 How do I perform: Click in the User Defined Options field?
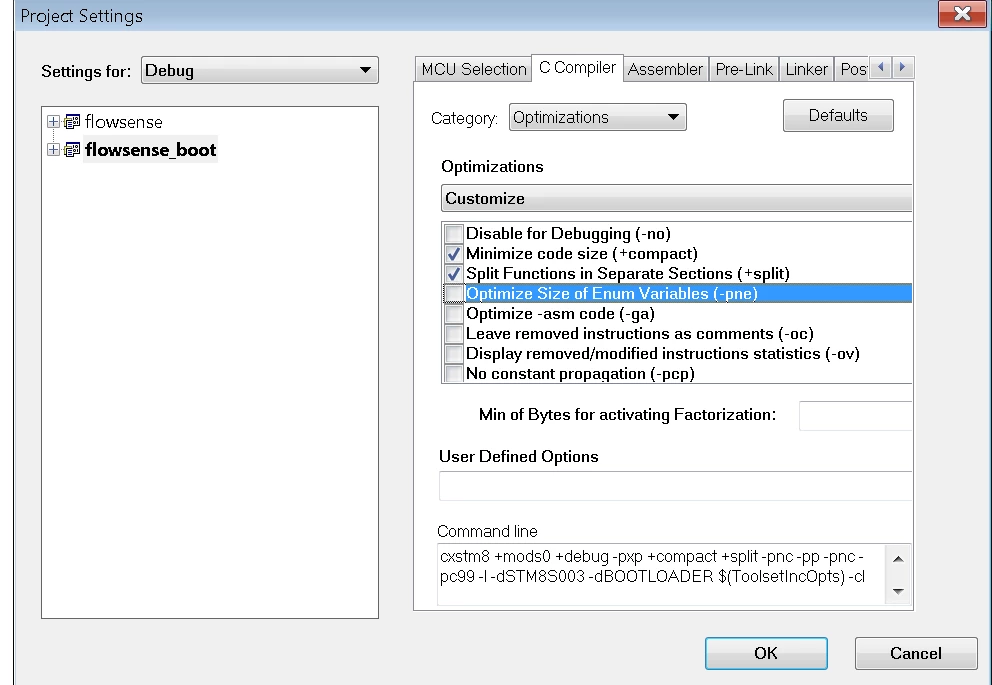coord(675,486)
